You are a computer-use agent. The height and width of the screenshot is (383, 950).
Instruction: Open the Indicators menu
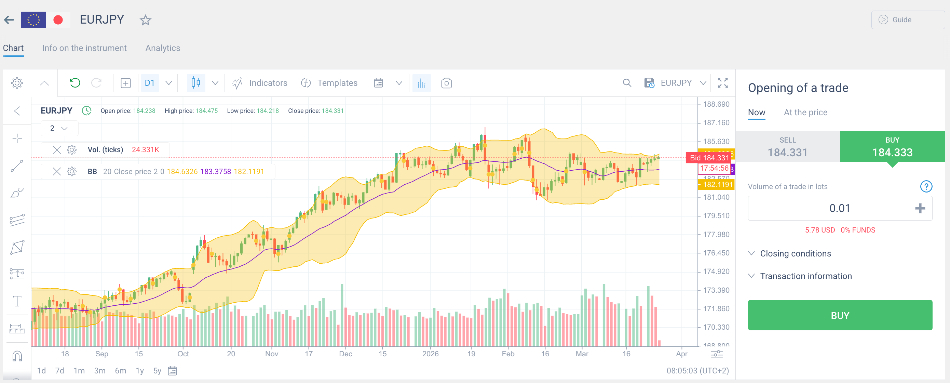[x=260, y=83]
